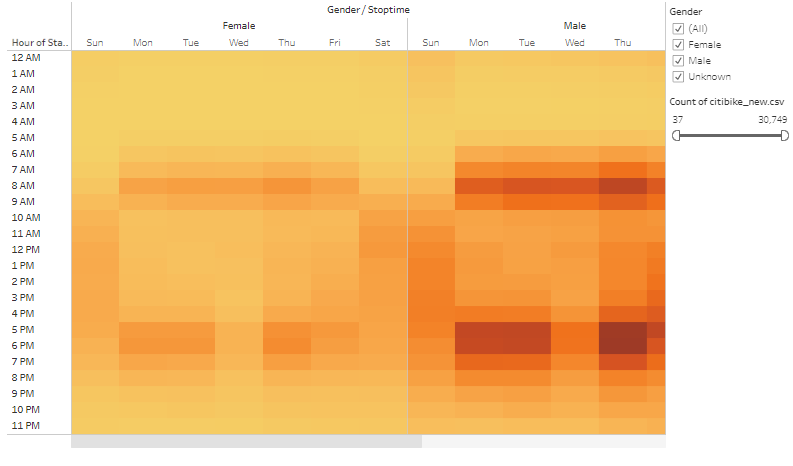793x466 pixels.
Task: Select the 12 PM row label
Action: point(26,249)
